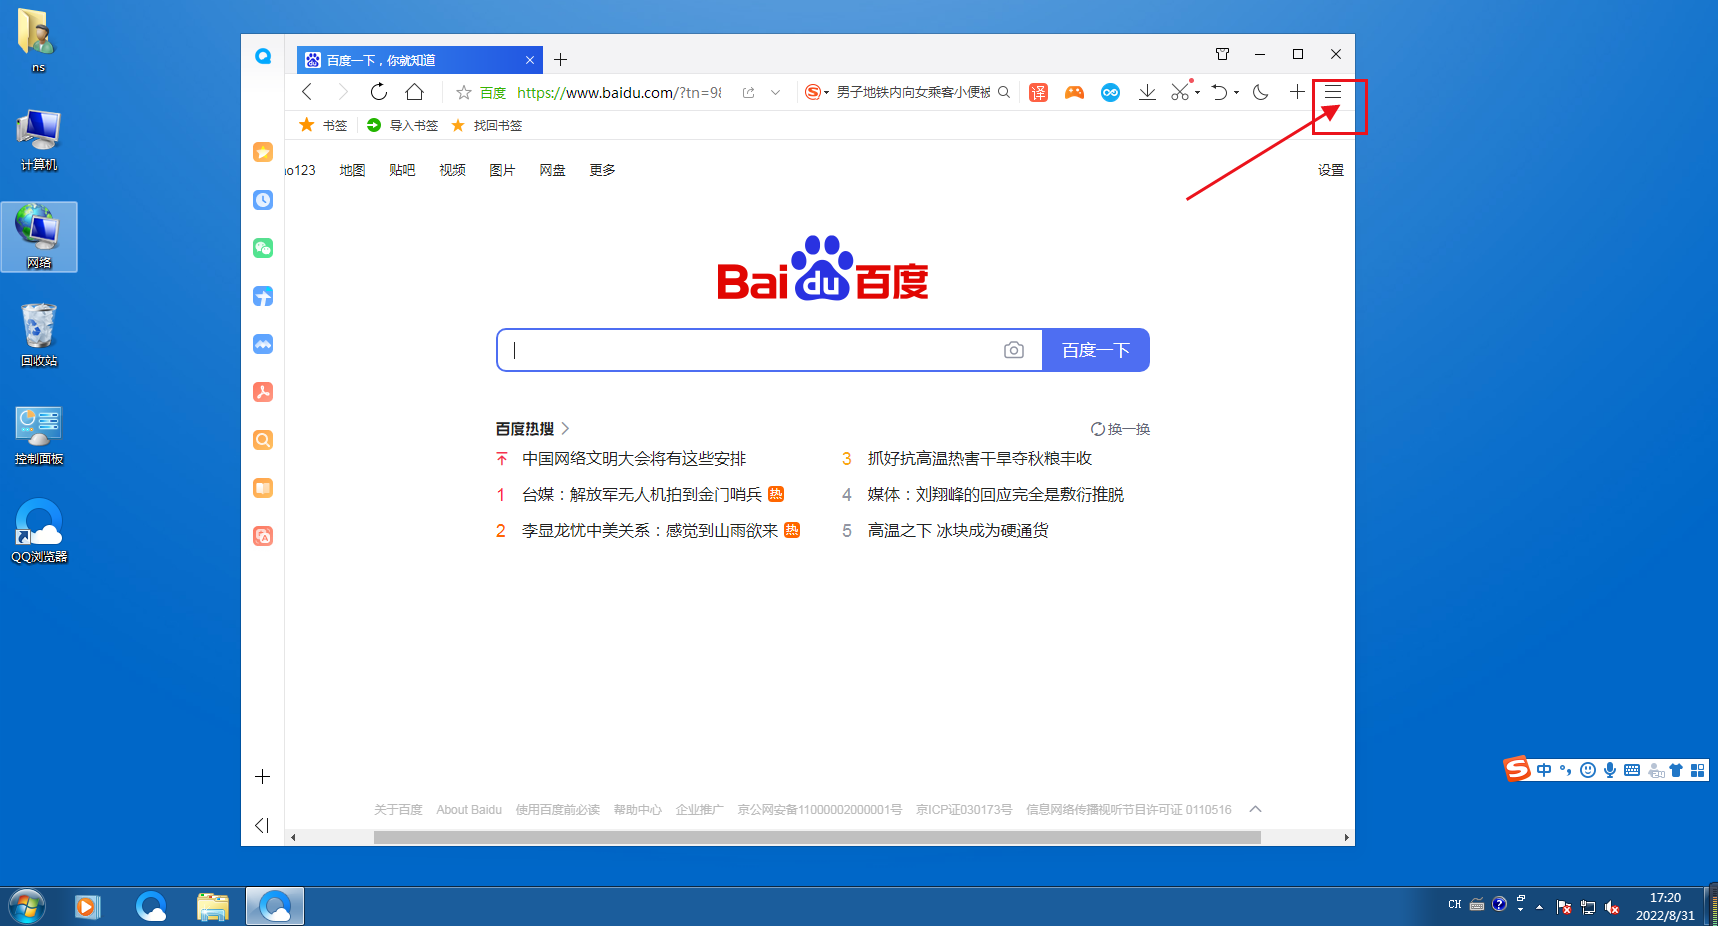Open the 网盘 link
1718x926 pixels.
(552, 170)
